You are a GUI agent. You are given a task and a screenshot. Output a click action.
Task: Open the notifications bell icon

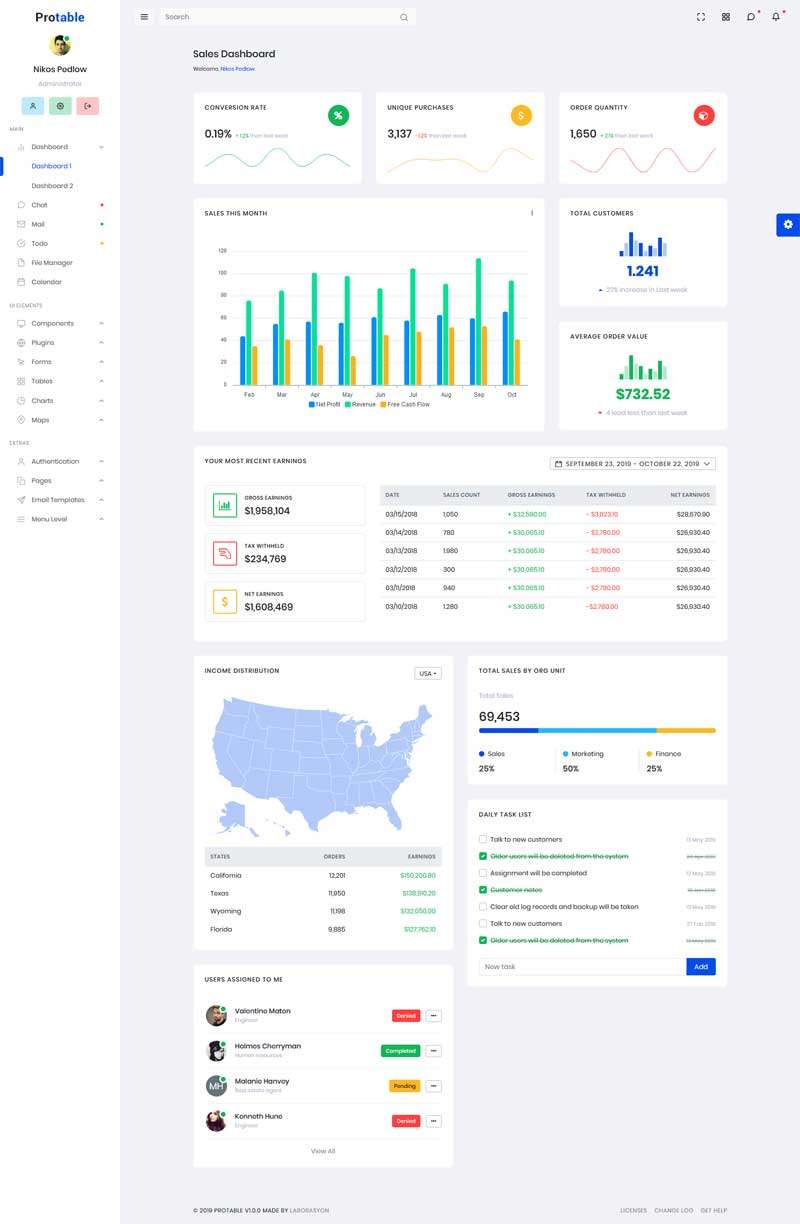(x=776, y=17)
